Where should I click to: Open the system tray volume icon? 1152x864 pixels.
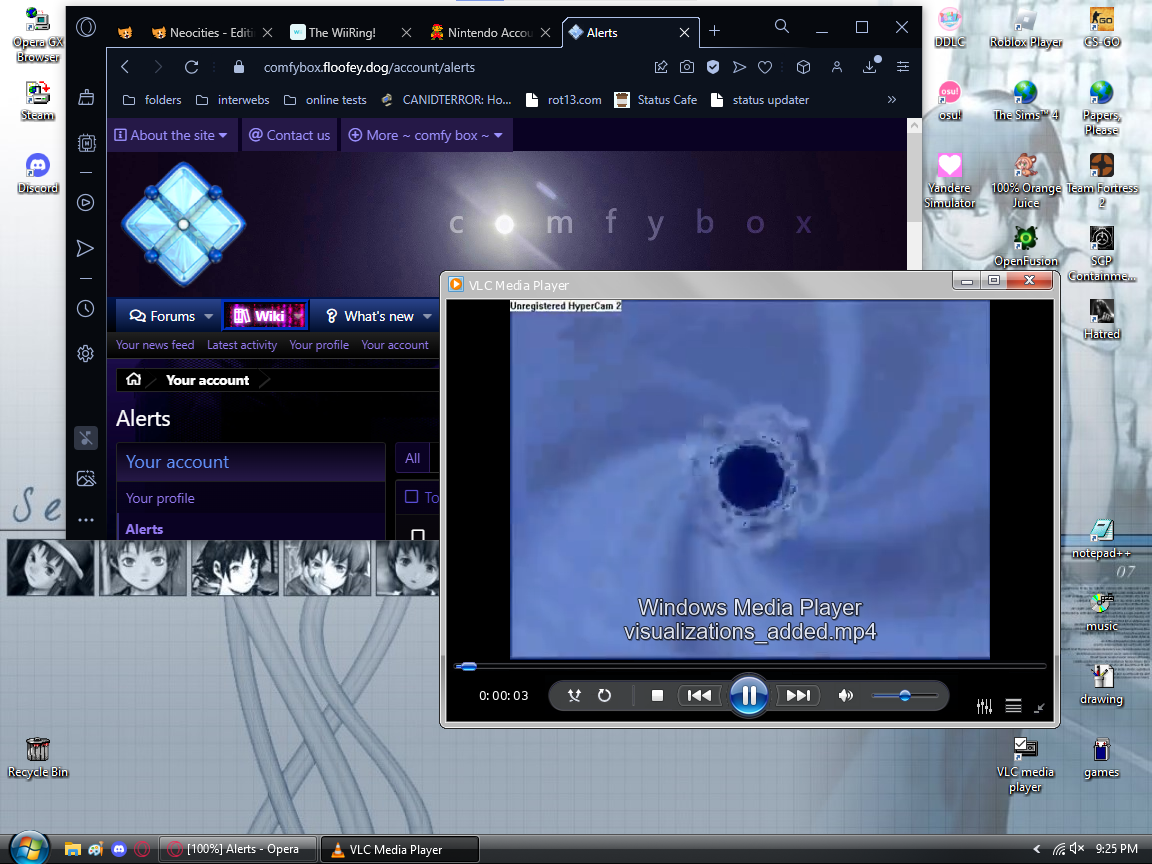[1076, 849]
